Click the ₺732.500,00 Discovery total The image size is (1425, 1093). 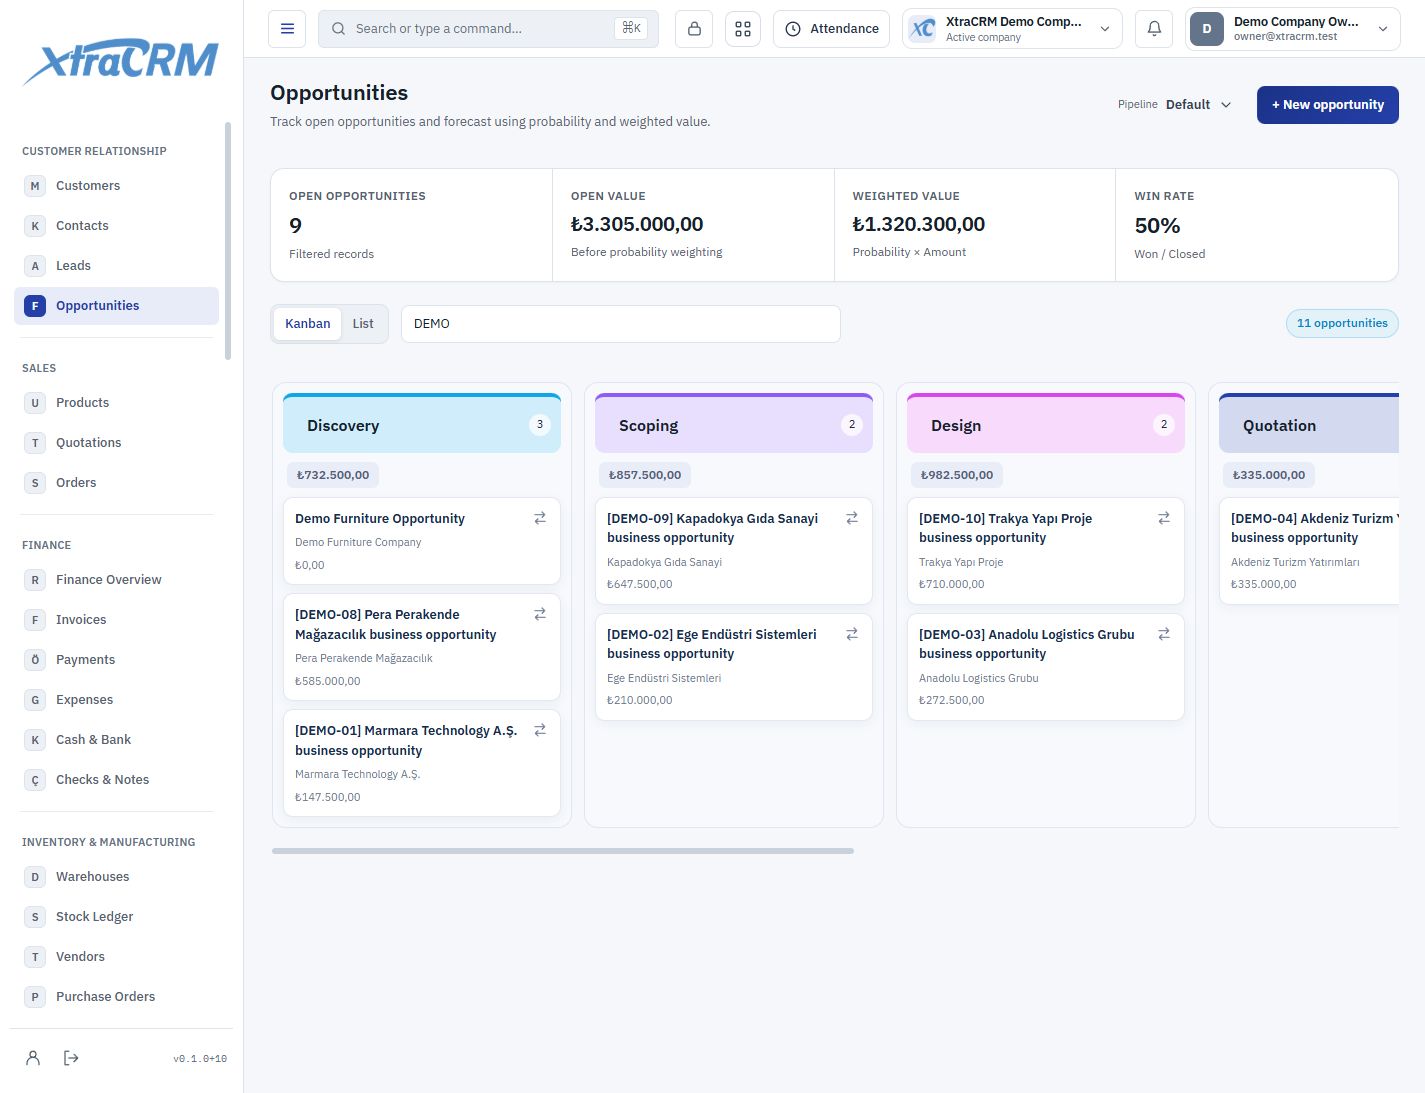click(x=333, y=475)
